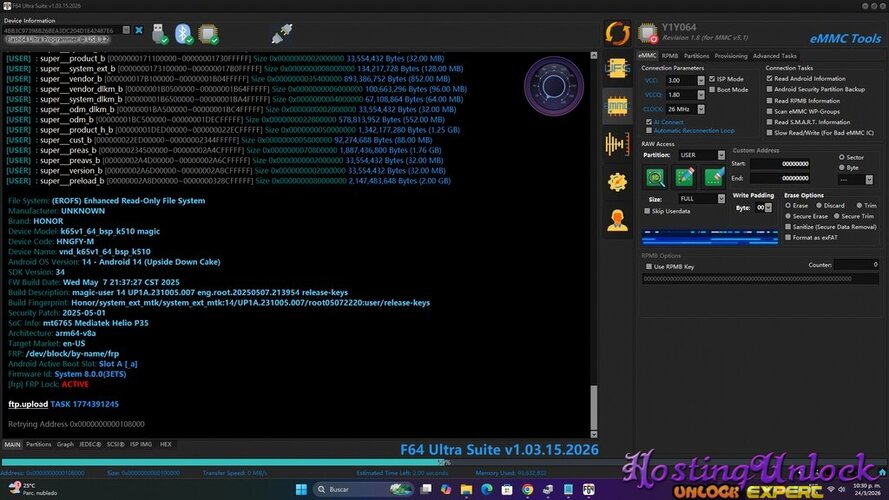The height and width of the screenshot is (500, 889).
Task: Open the VCC voltage dropdown
Action: [699, 80]
